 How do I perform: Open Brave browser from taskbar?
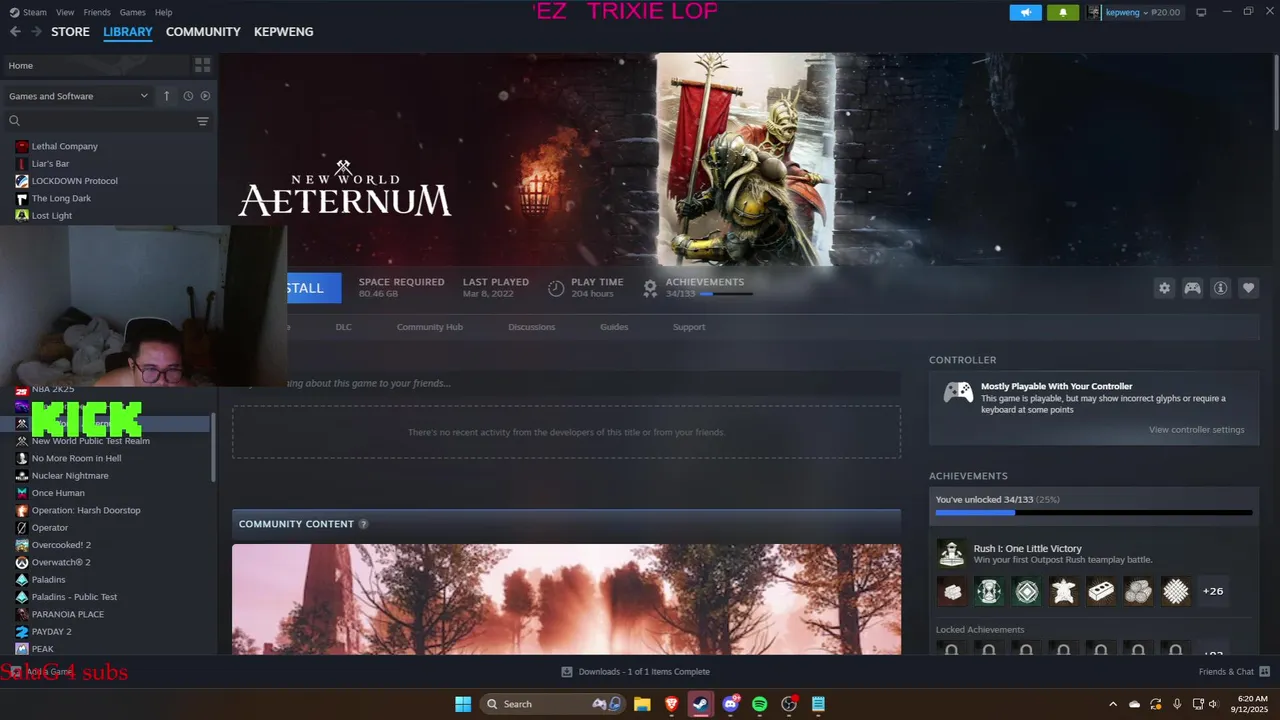click(671, 704)
